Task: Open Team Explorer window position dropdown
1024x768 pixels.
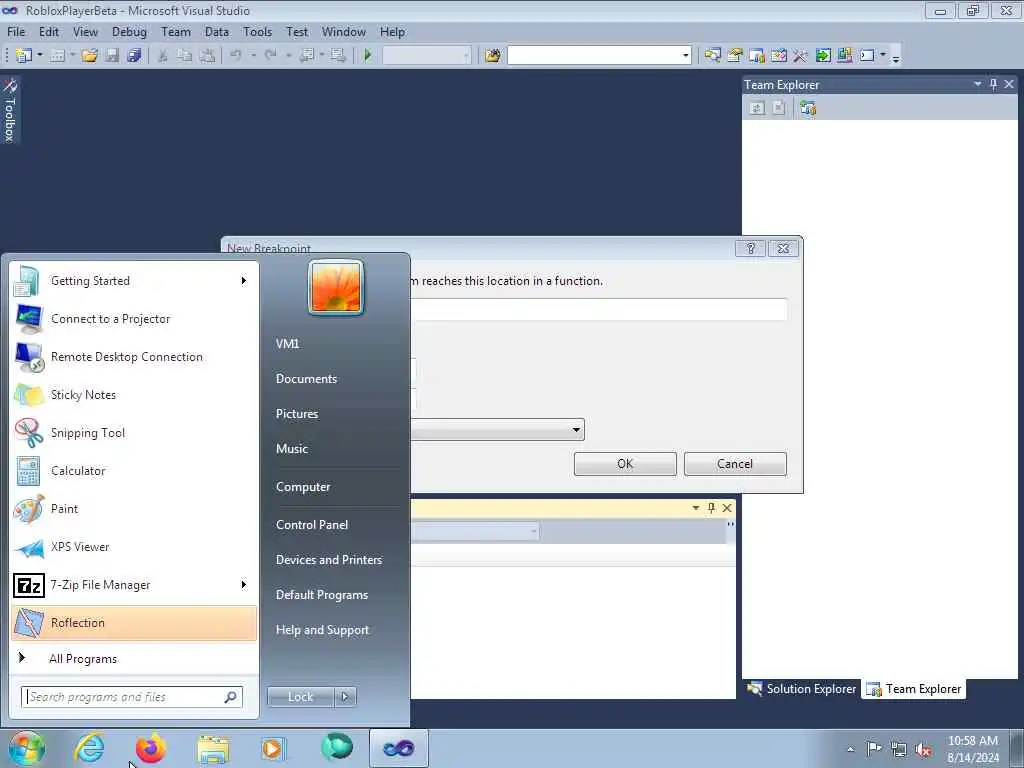Action: click(978, 84)
